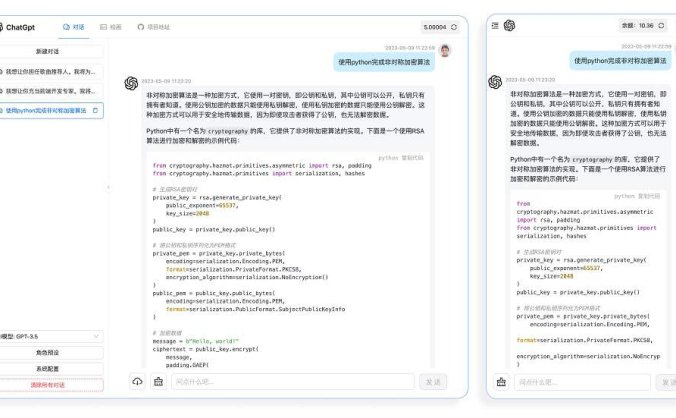Focus the message input in right window

582,382
